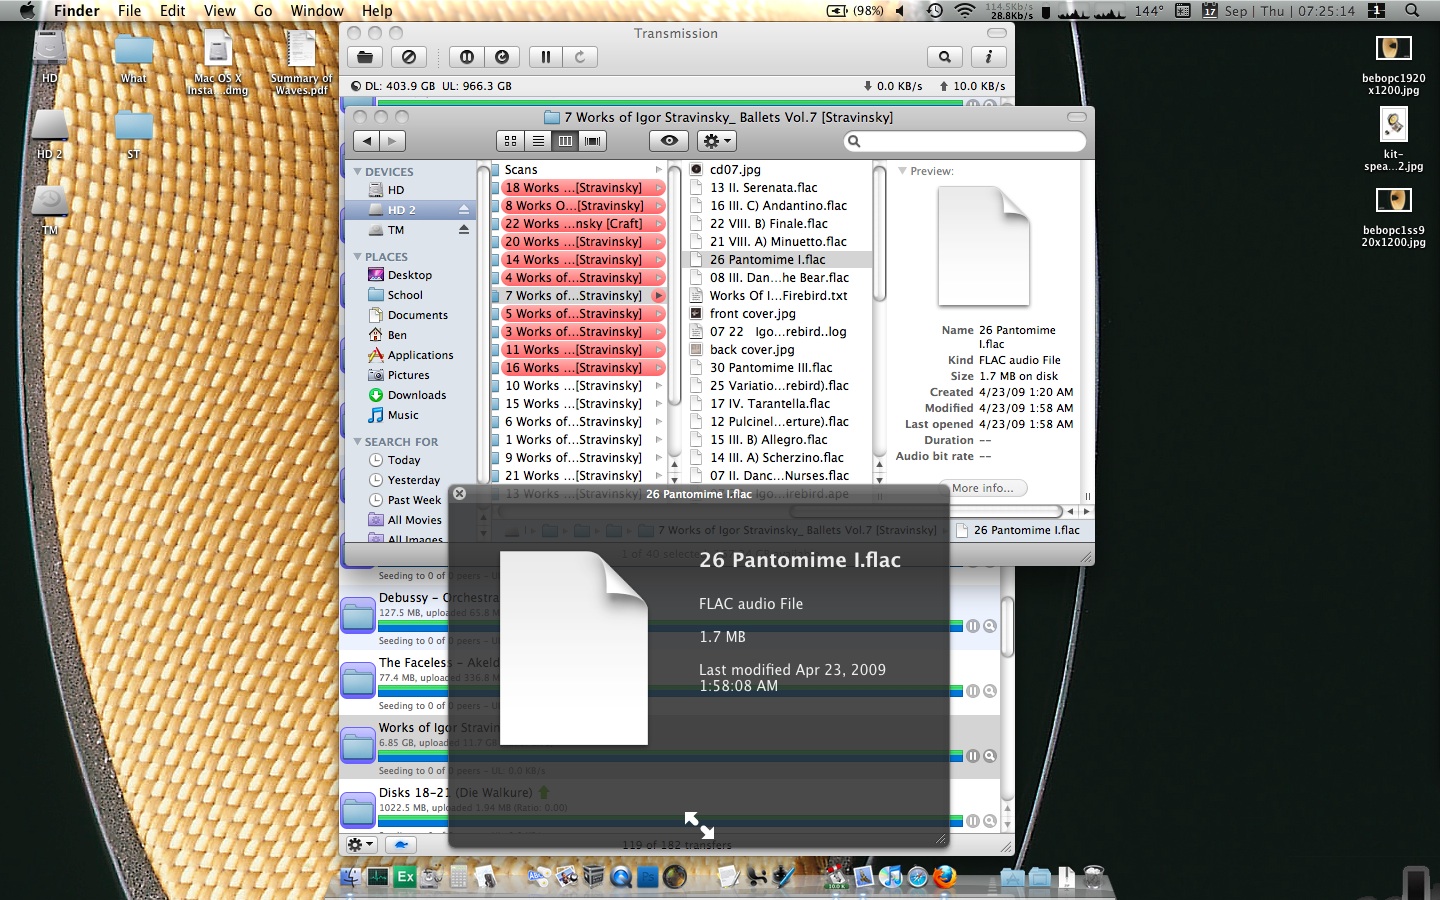Click the Wi-Fi status icon

[964, 11]
